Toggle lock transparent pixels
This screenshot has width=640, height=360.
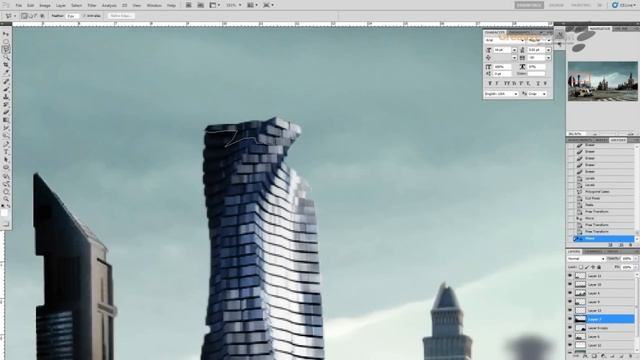coord(581,267)
